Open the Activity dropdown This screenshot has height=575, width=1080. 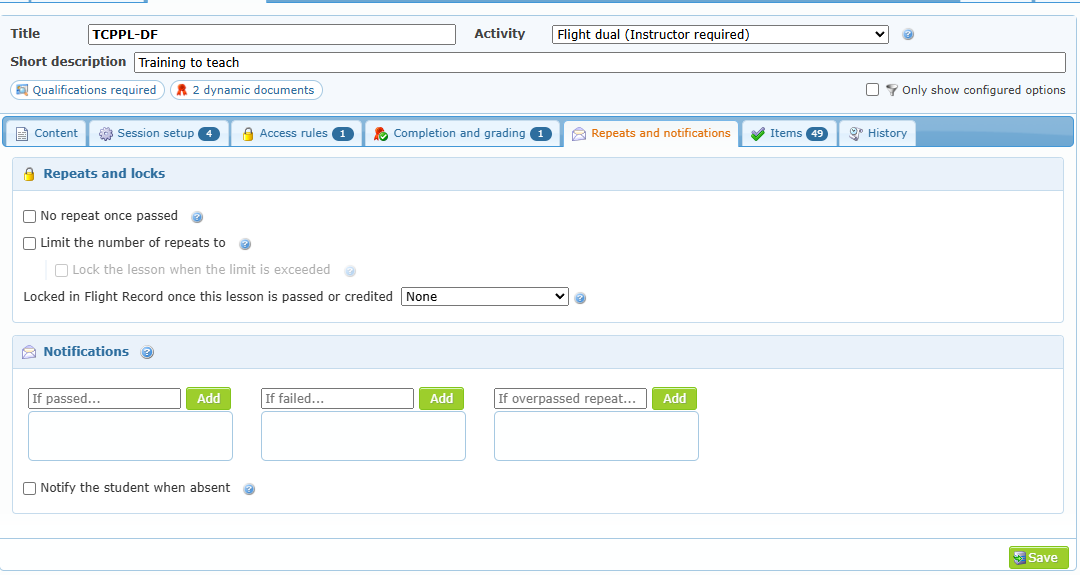click(x=720, y=34)
